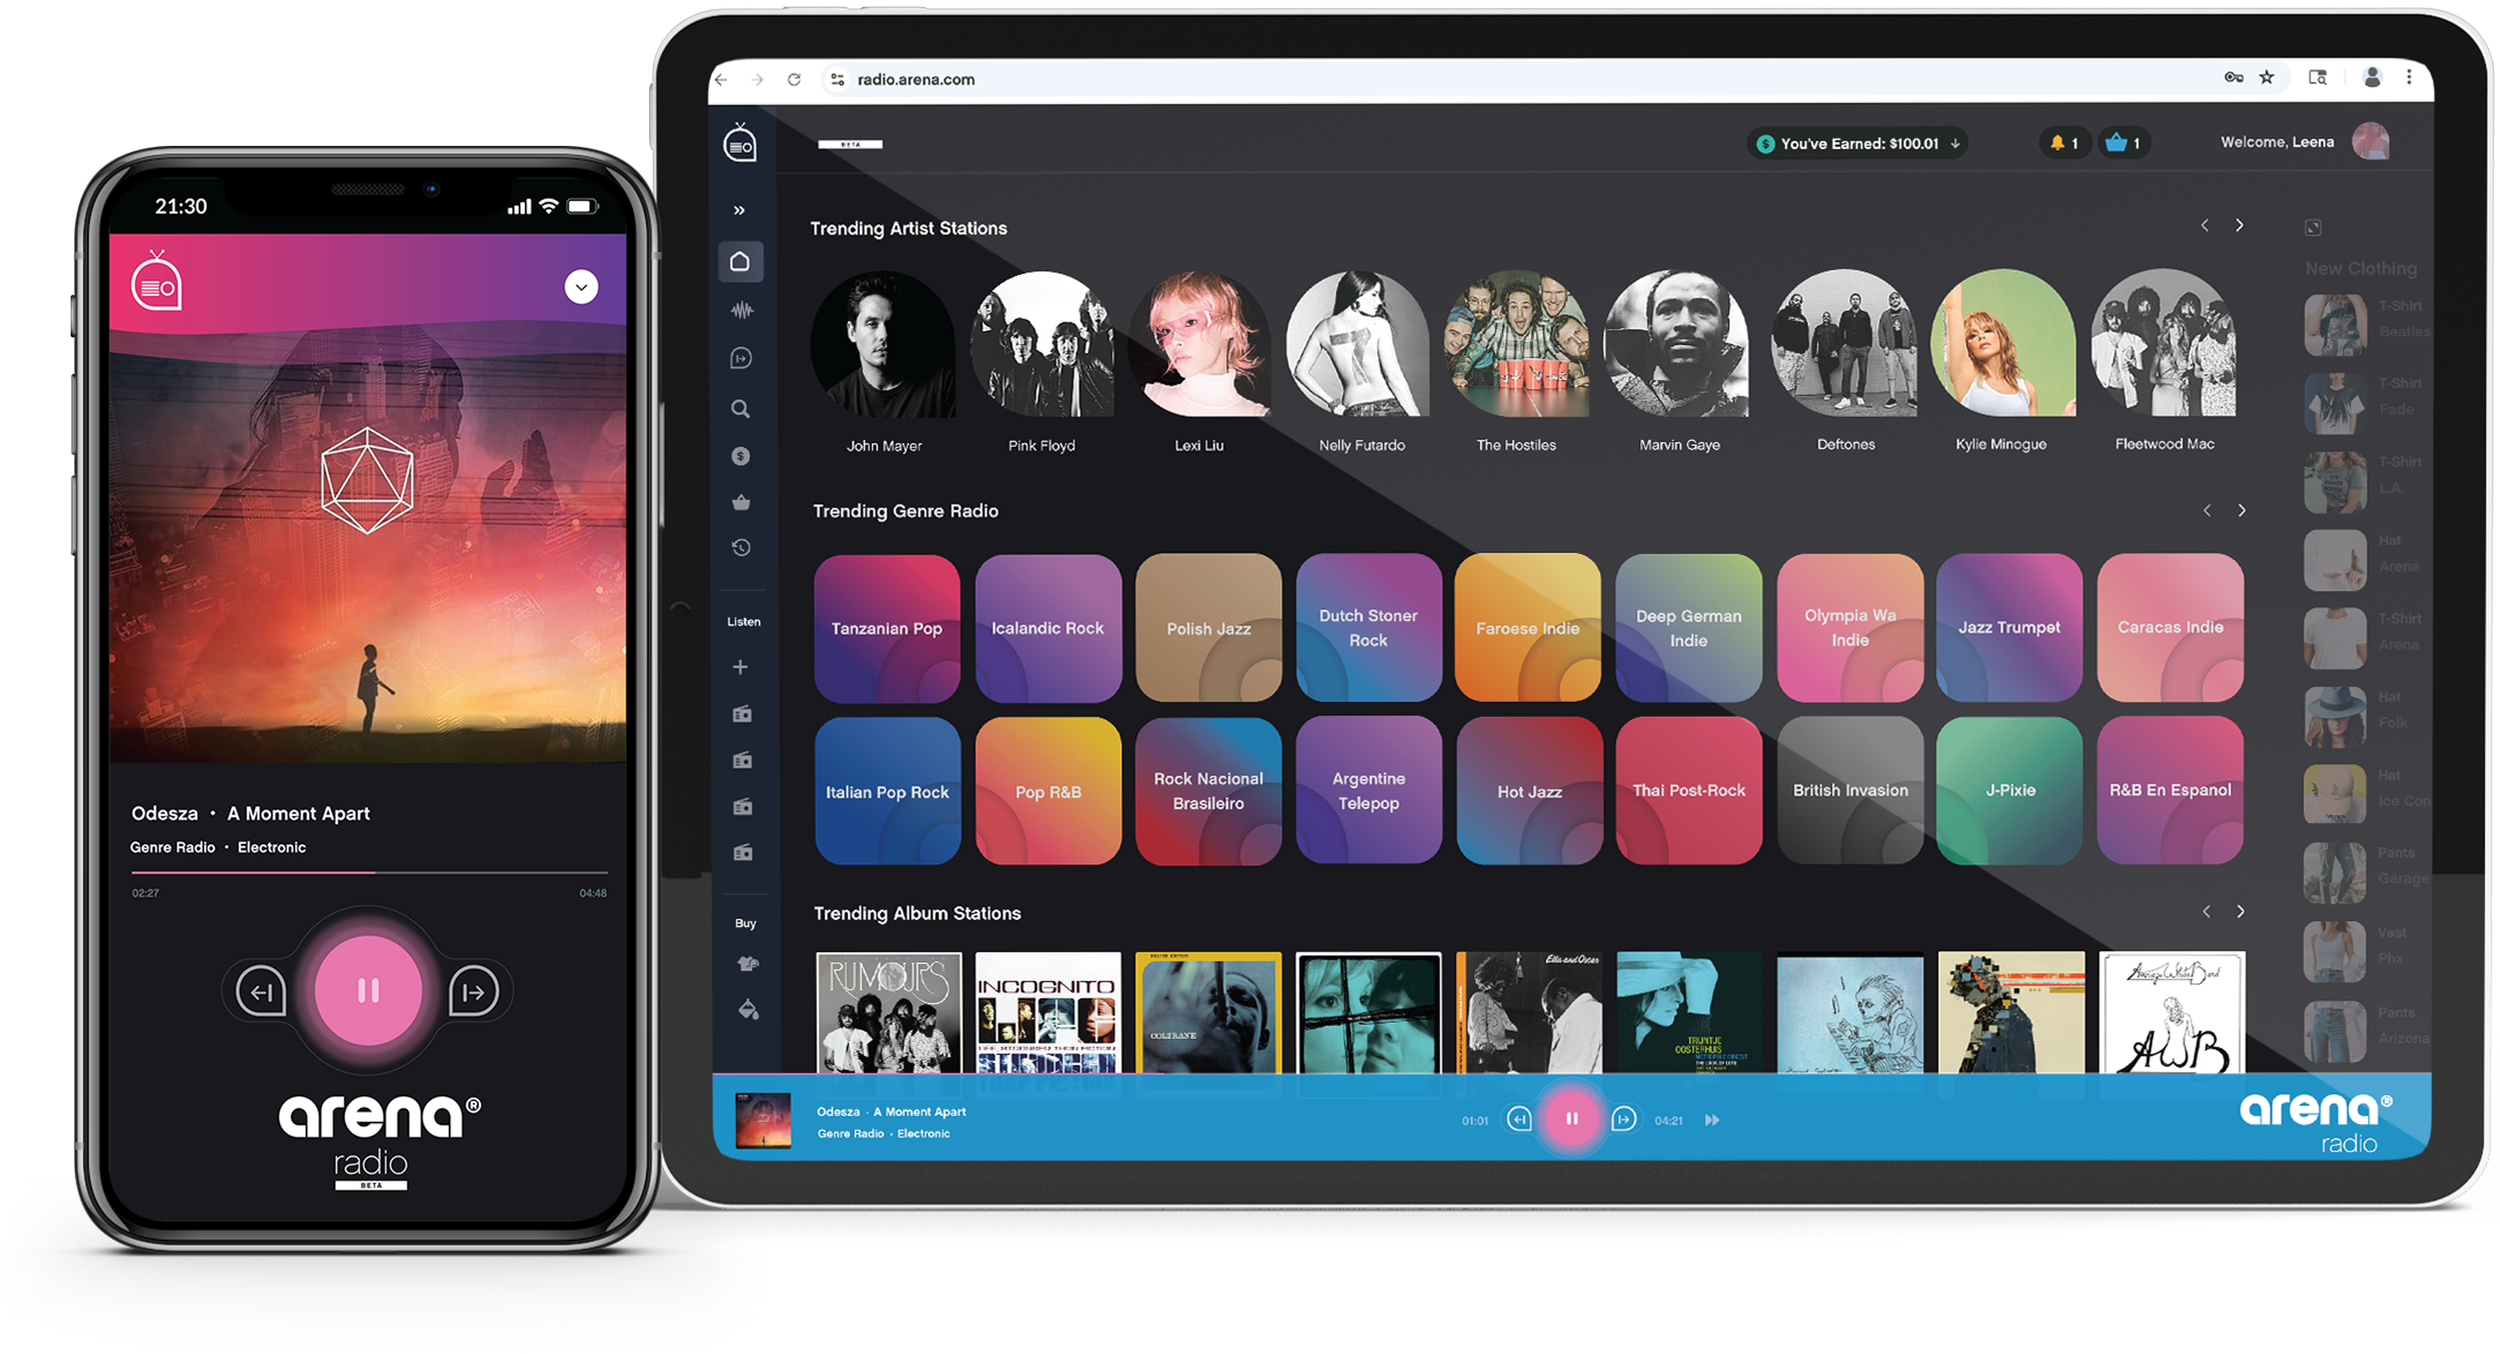Bookmark the page with the browser star icon
This screenshot has height=1354, width=2500.
pyautogui.click(x=2267, y=78)
